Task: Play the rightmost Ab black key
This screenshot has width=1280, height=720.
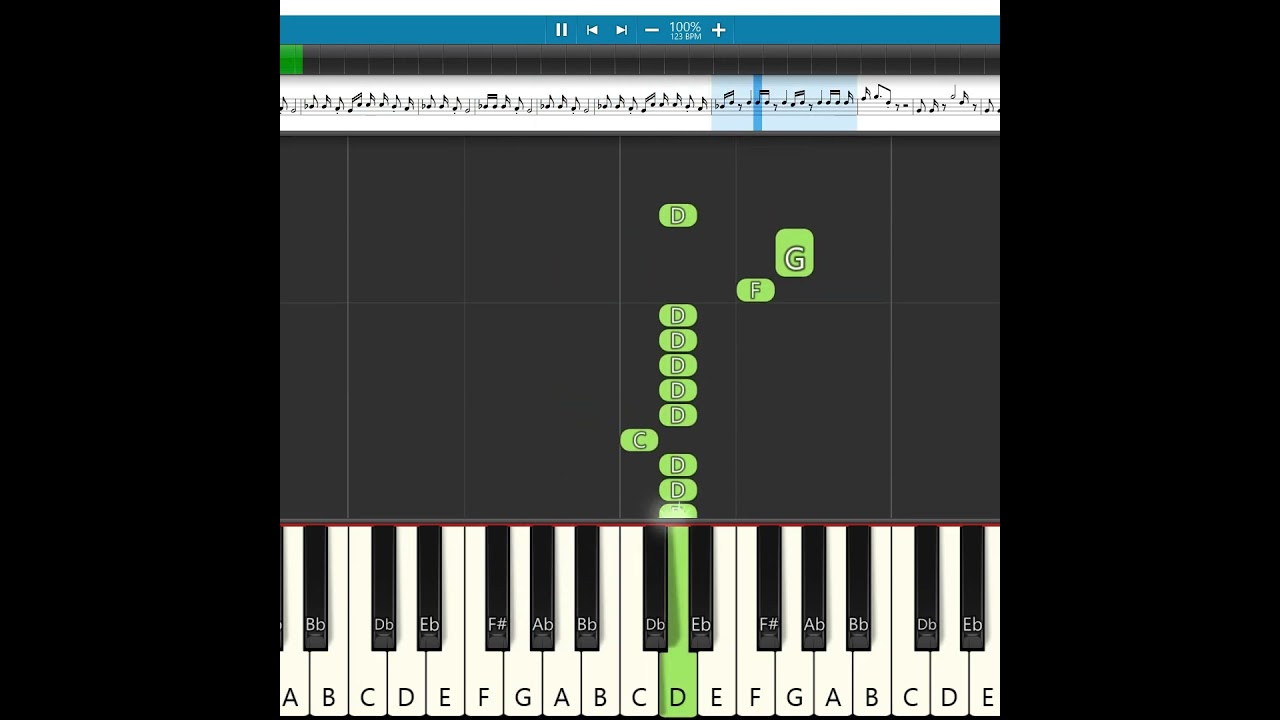Action: [x=814, y=590]
